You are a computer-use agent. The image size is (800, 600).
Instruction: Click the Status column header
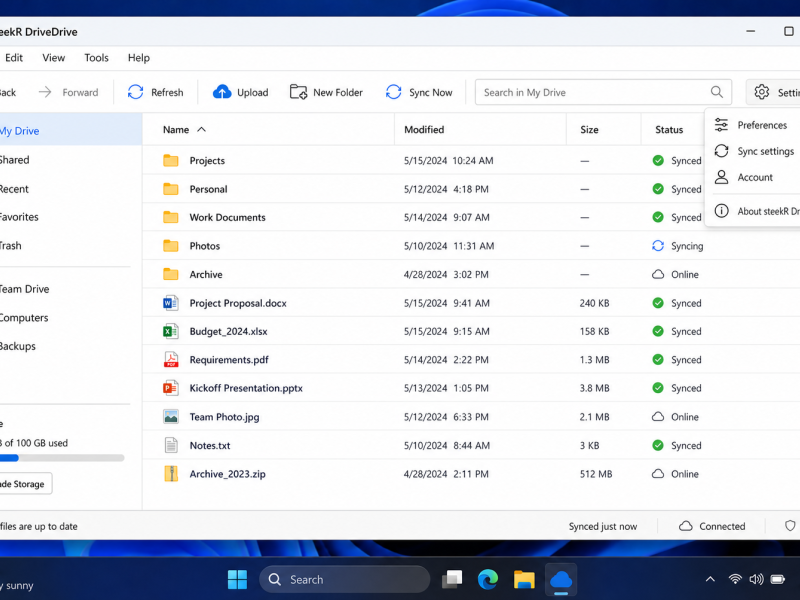[669, 130]
